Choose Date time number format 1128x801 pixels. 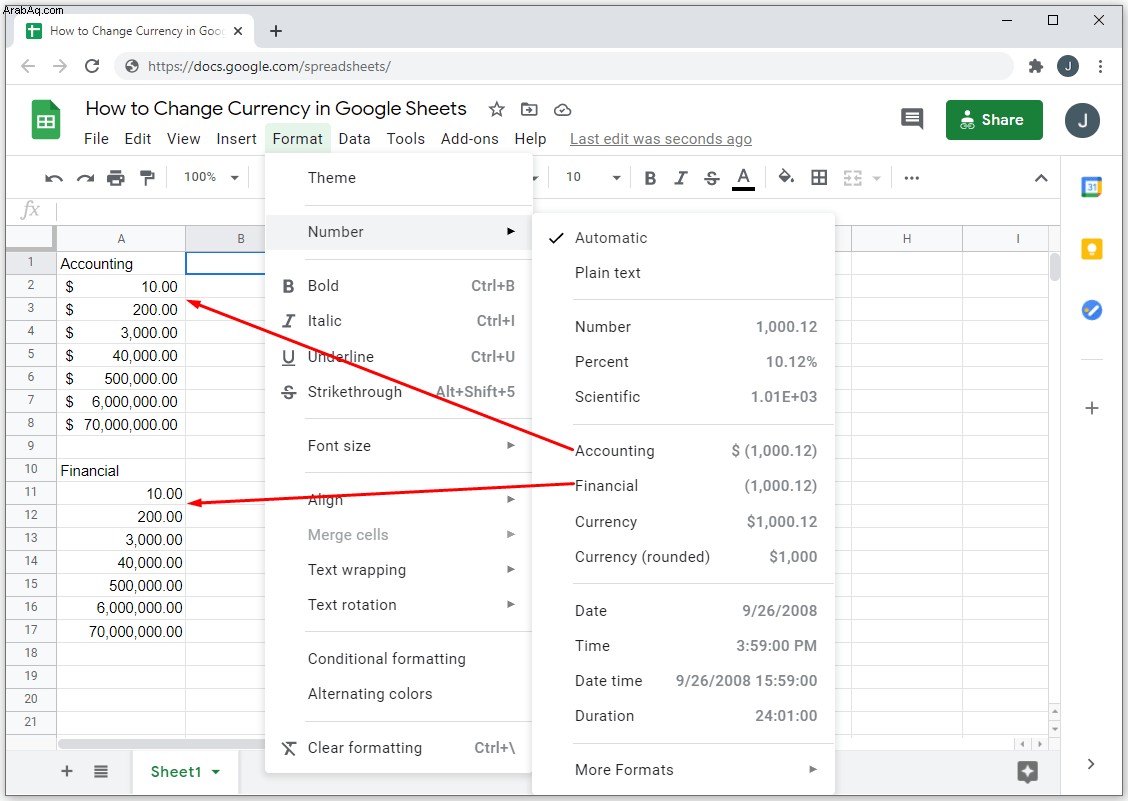pos(683,680)
